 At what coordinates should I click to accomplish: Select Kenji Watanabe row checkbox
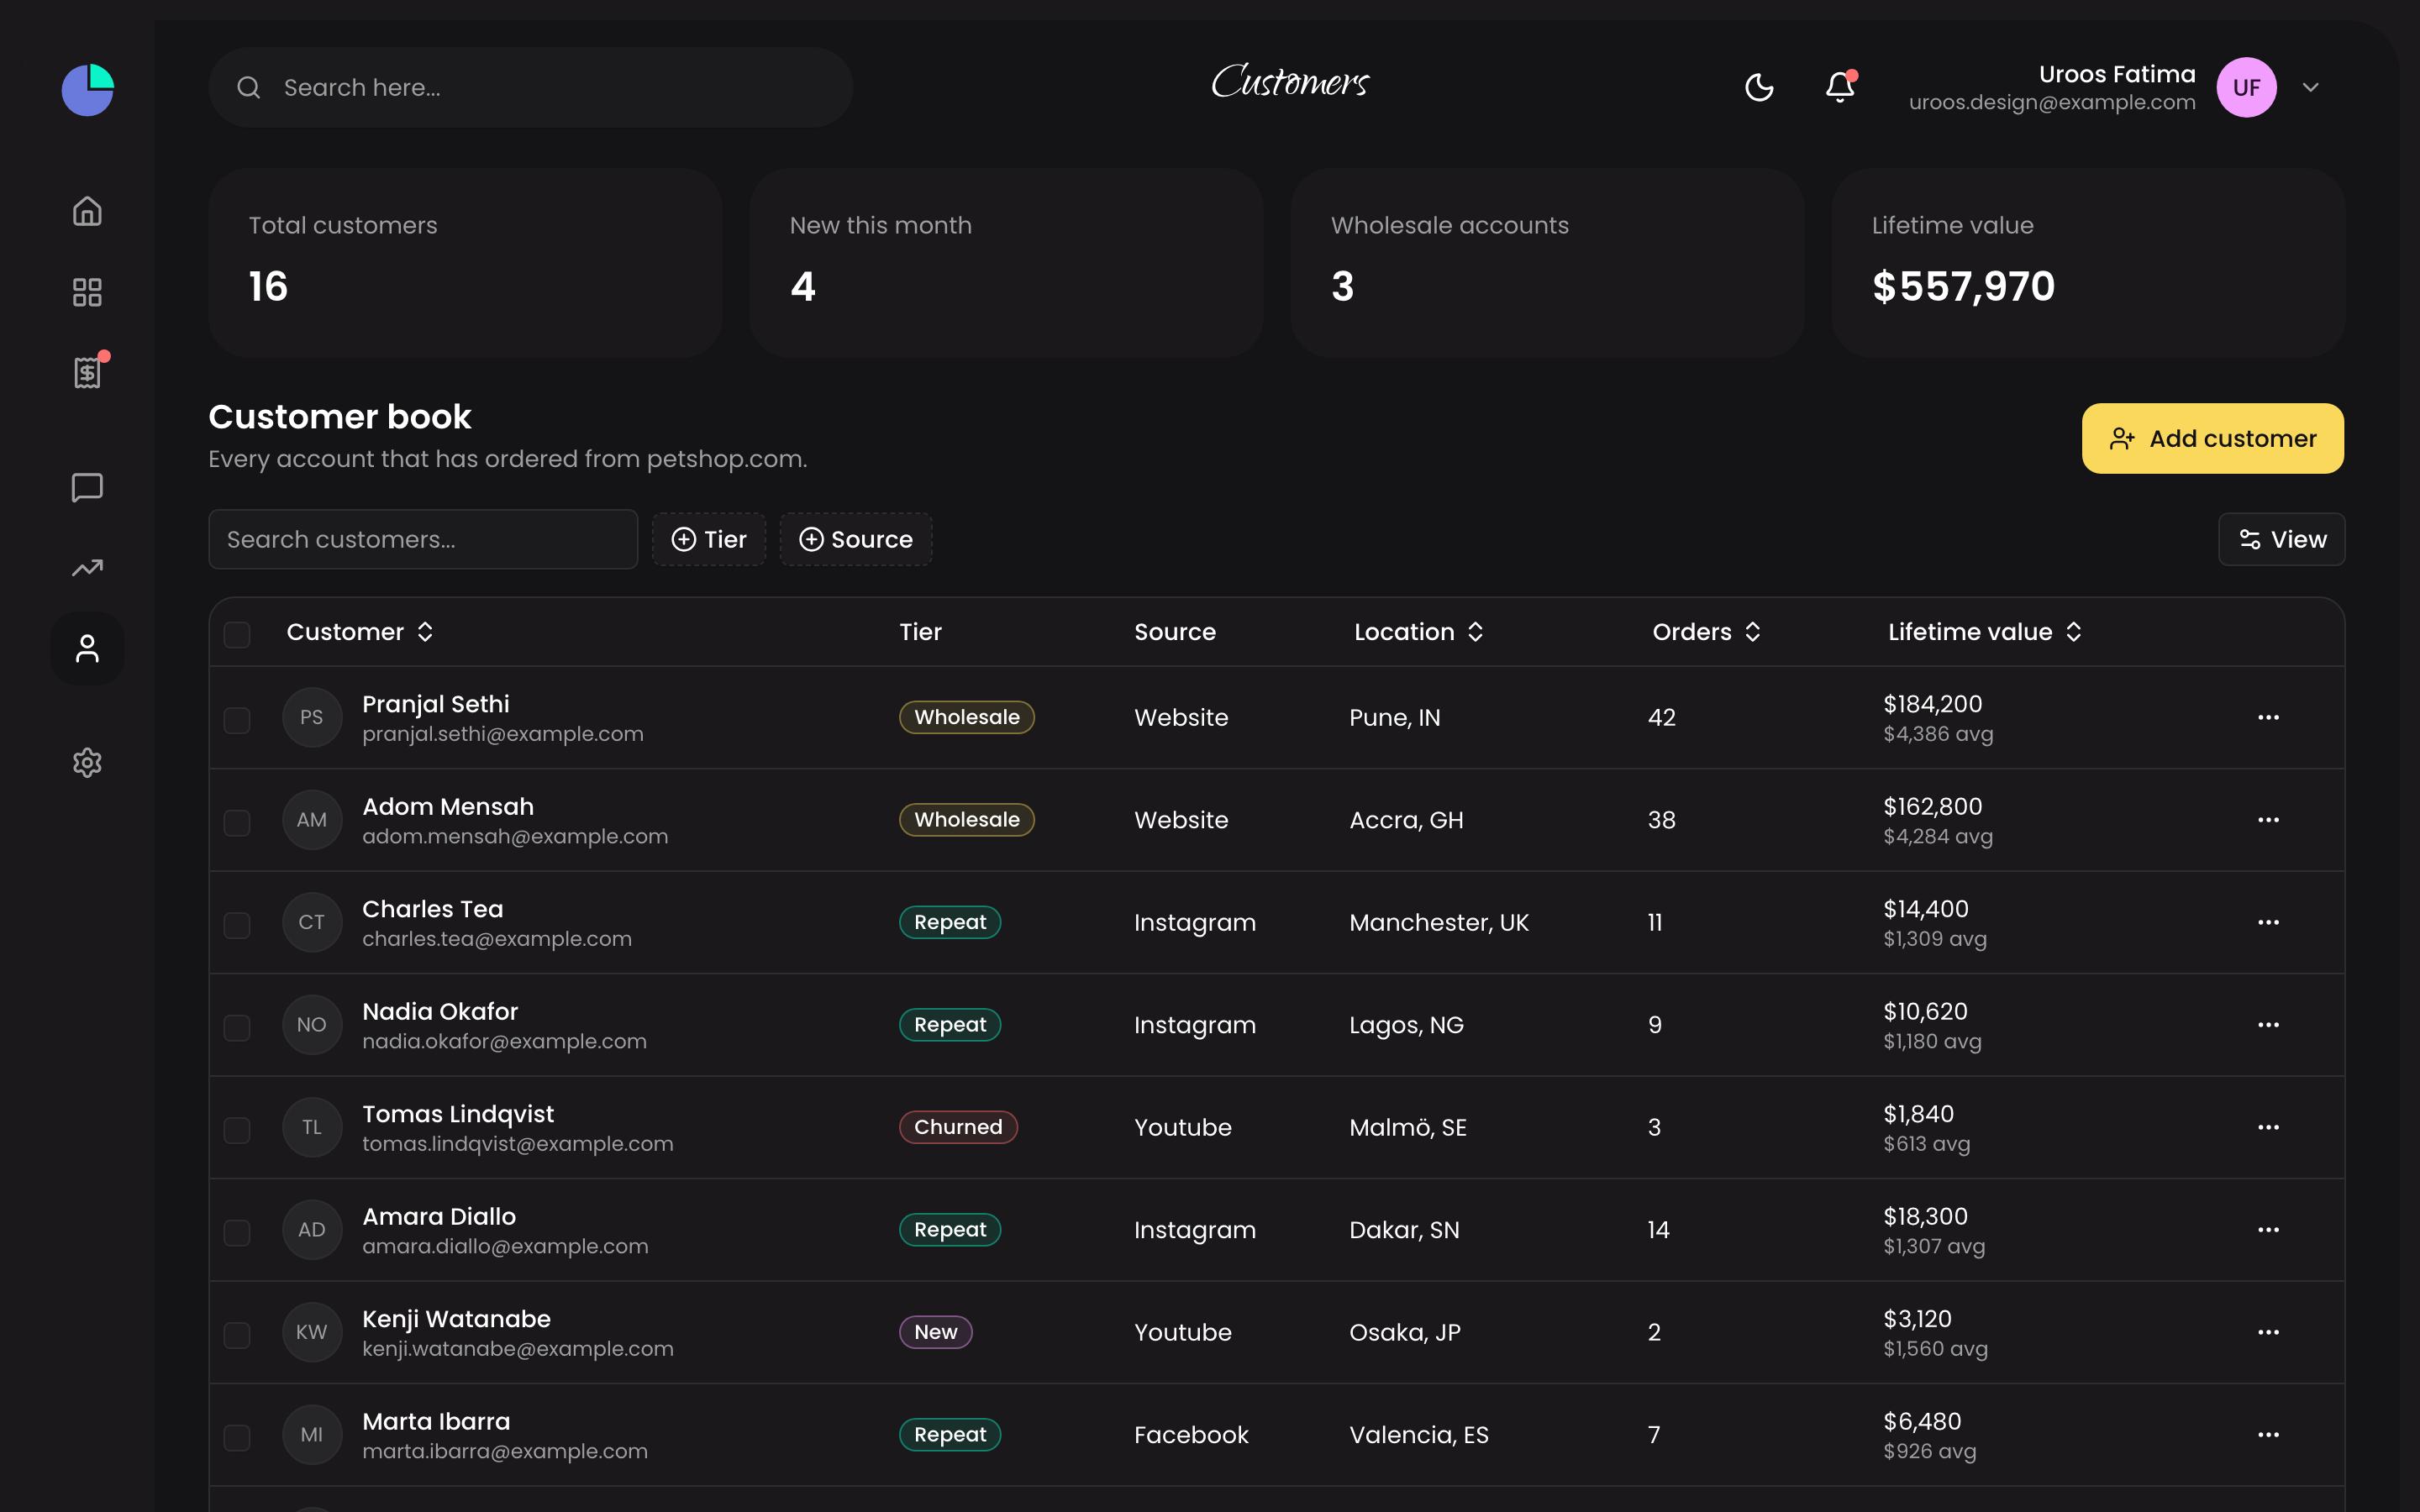237,1335
